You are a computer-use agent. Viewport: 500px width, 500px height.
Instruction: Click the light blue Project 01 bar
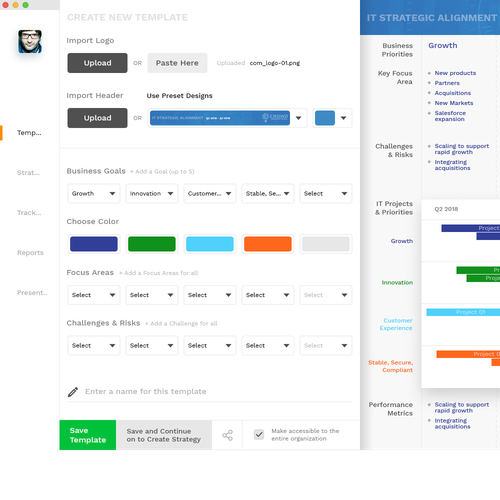[x=463, y=312]
